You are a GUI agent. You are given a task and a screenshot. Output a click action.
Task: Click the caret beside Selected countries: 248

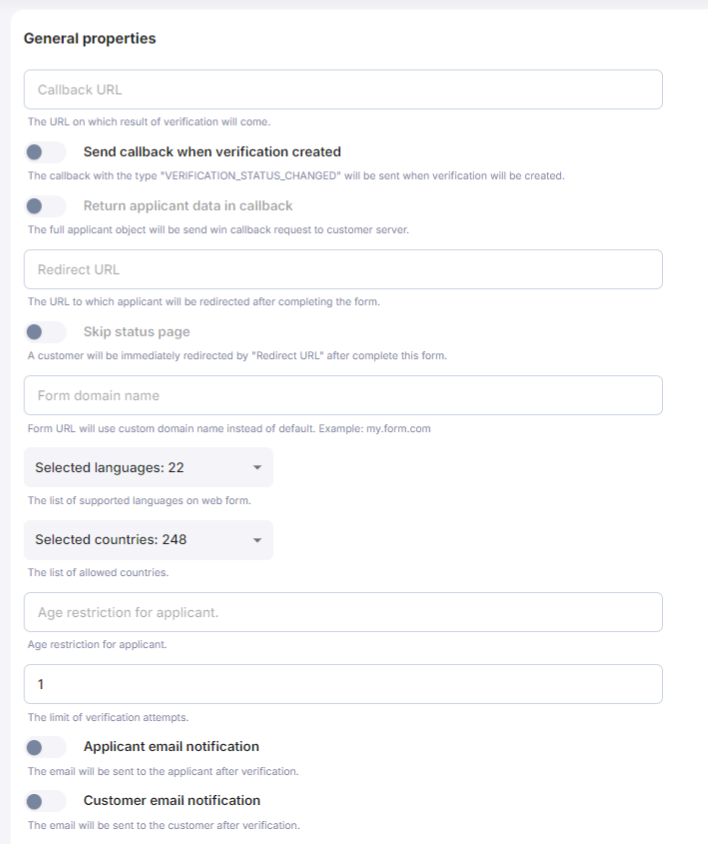pos(257,540)
